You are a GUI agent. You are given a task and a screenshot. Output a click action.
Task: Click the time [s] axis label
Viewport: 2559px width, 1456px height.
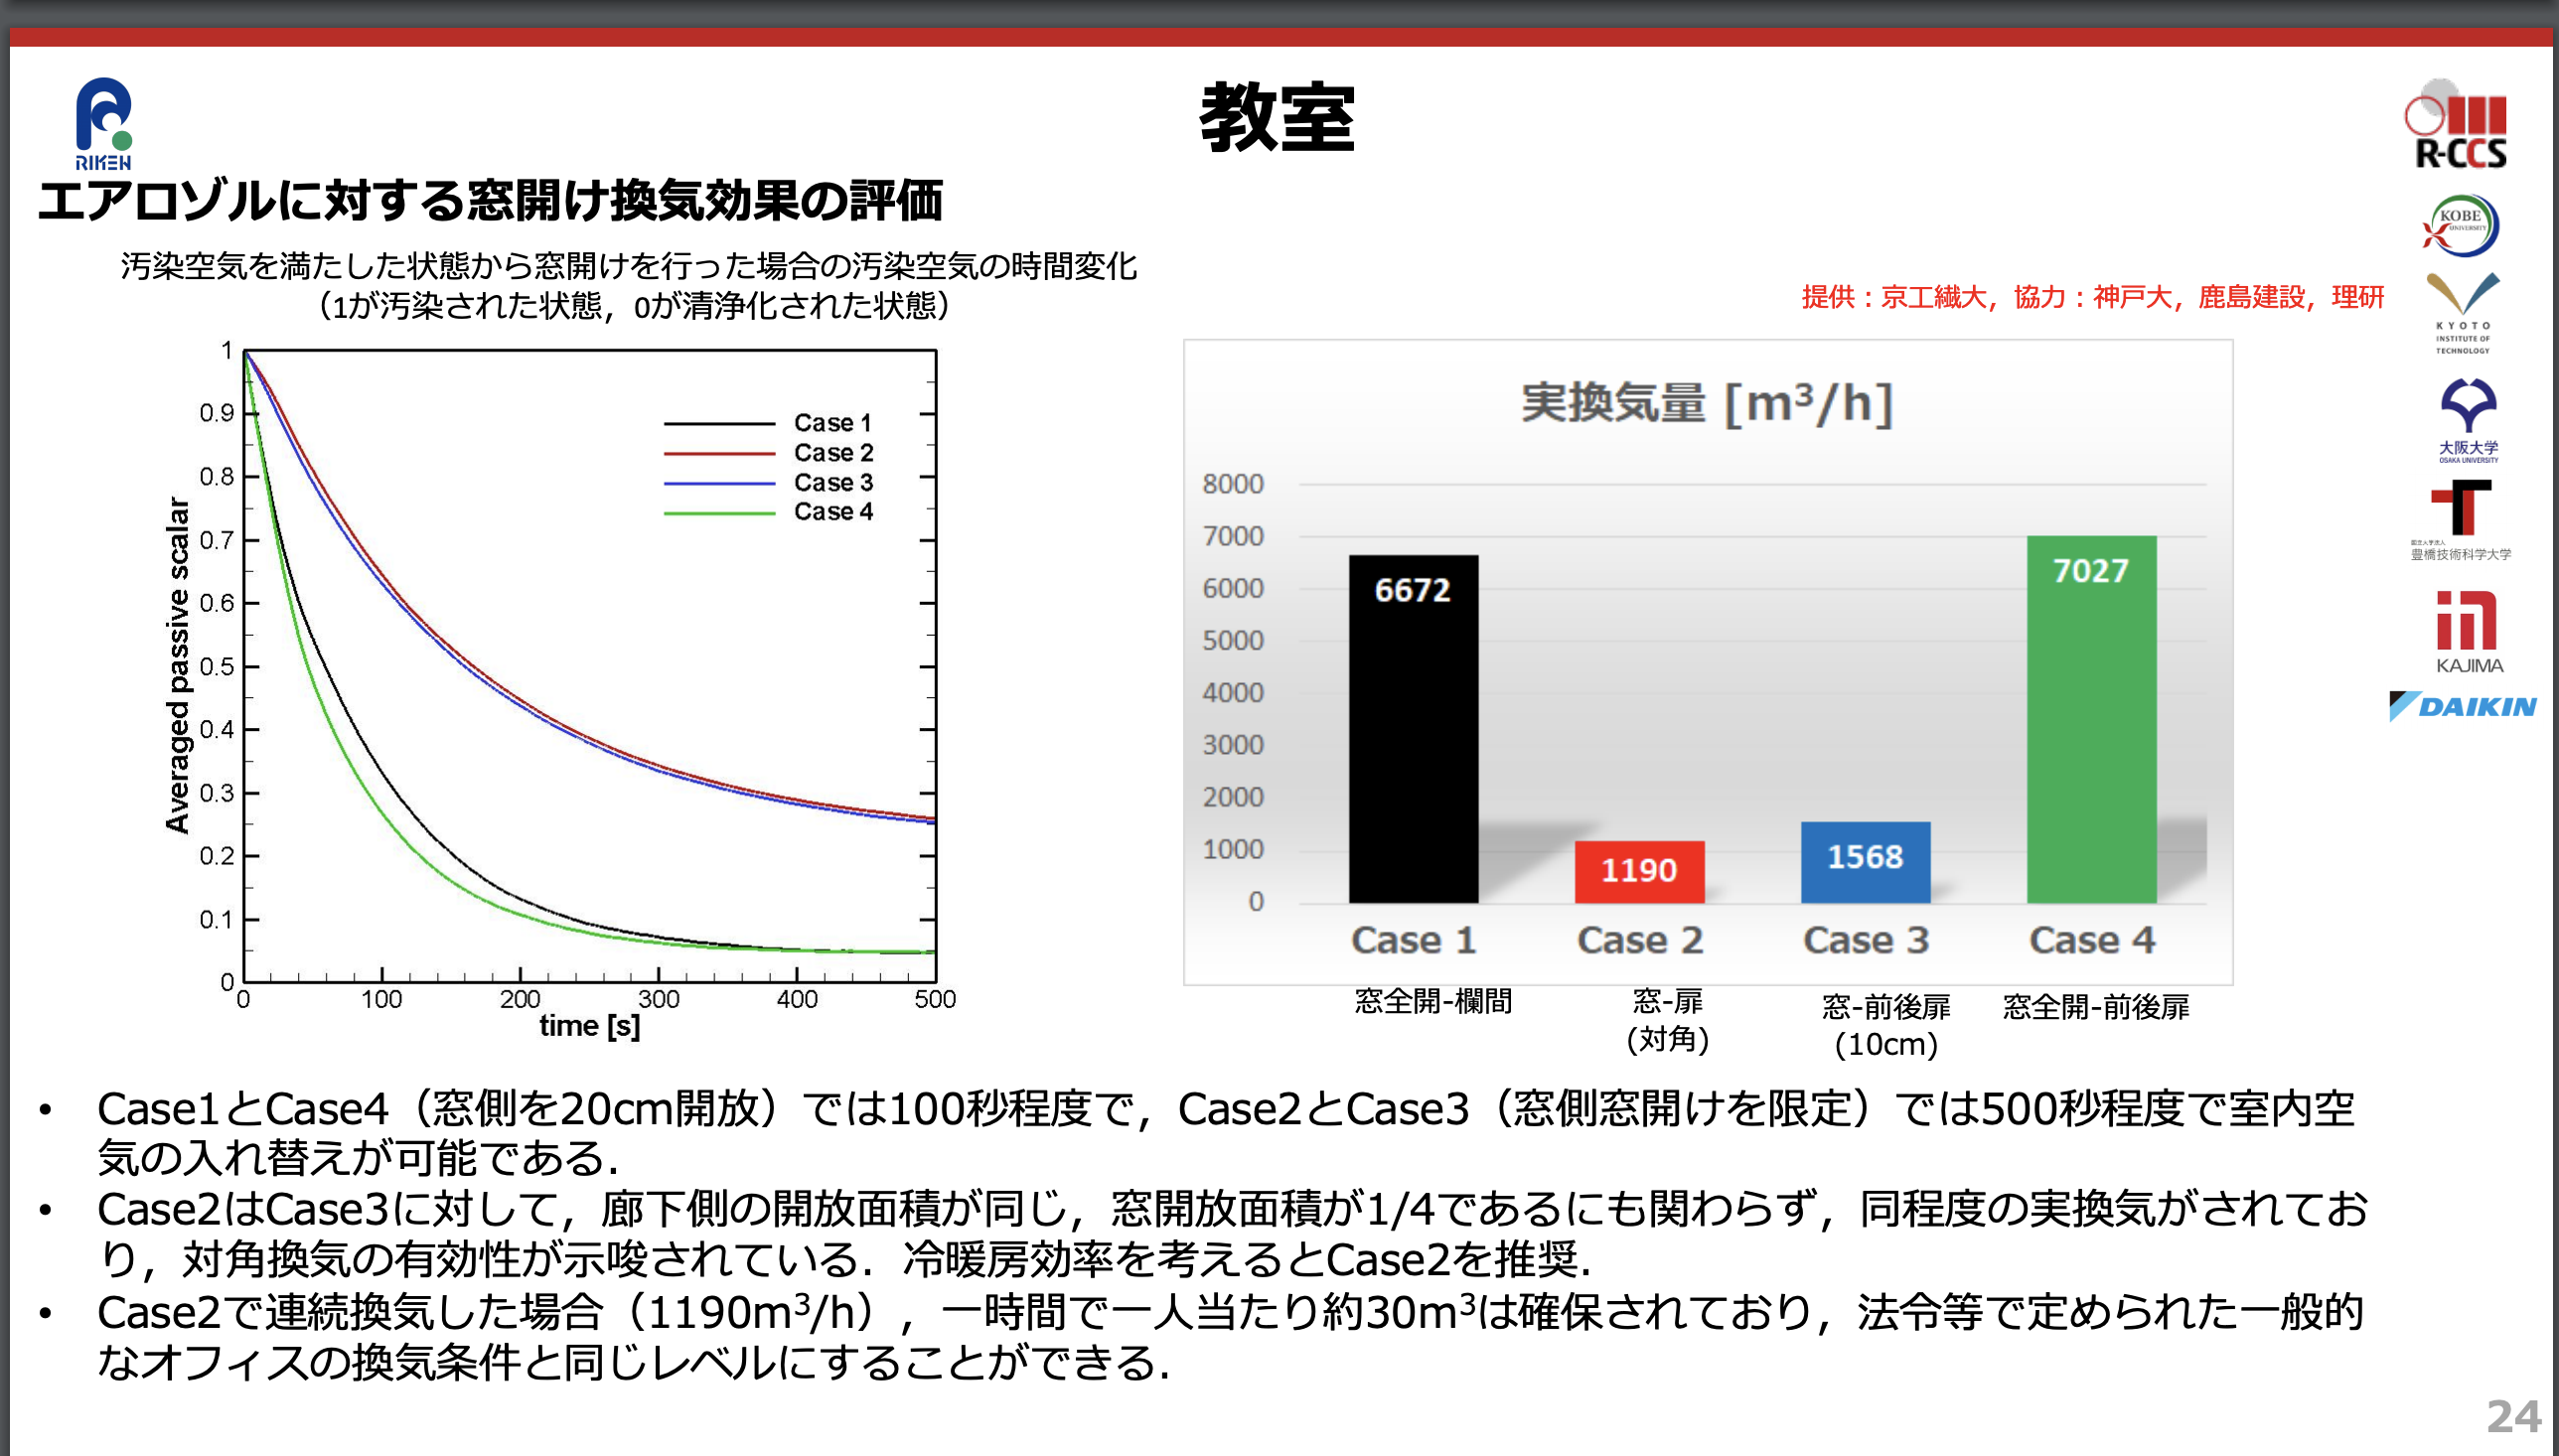point(589,1026)
